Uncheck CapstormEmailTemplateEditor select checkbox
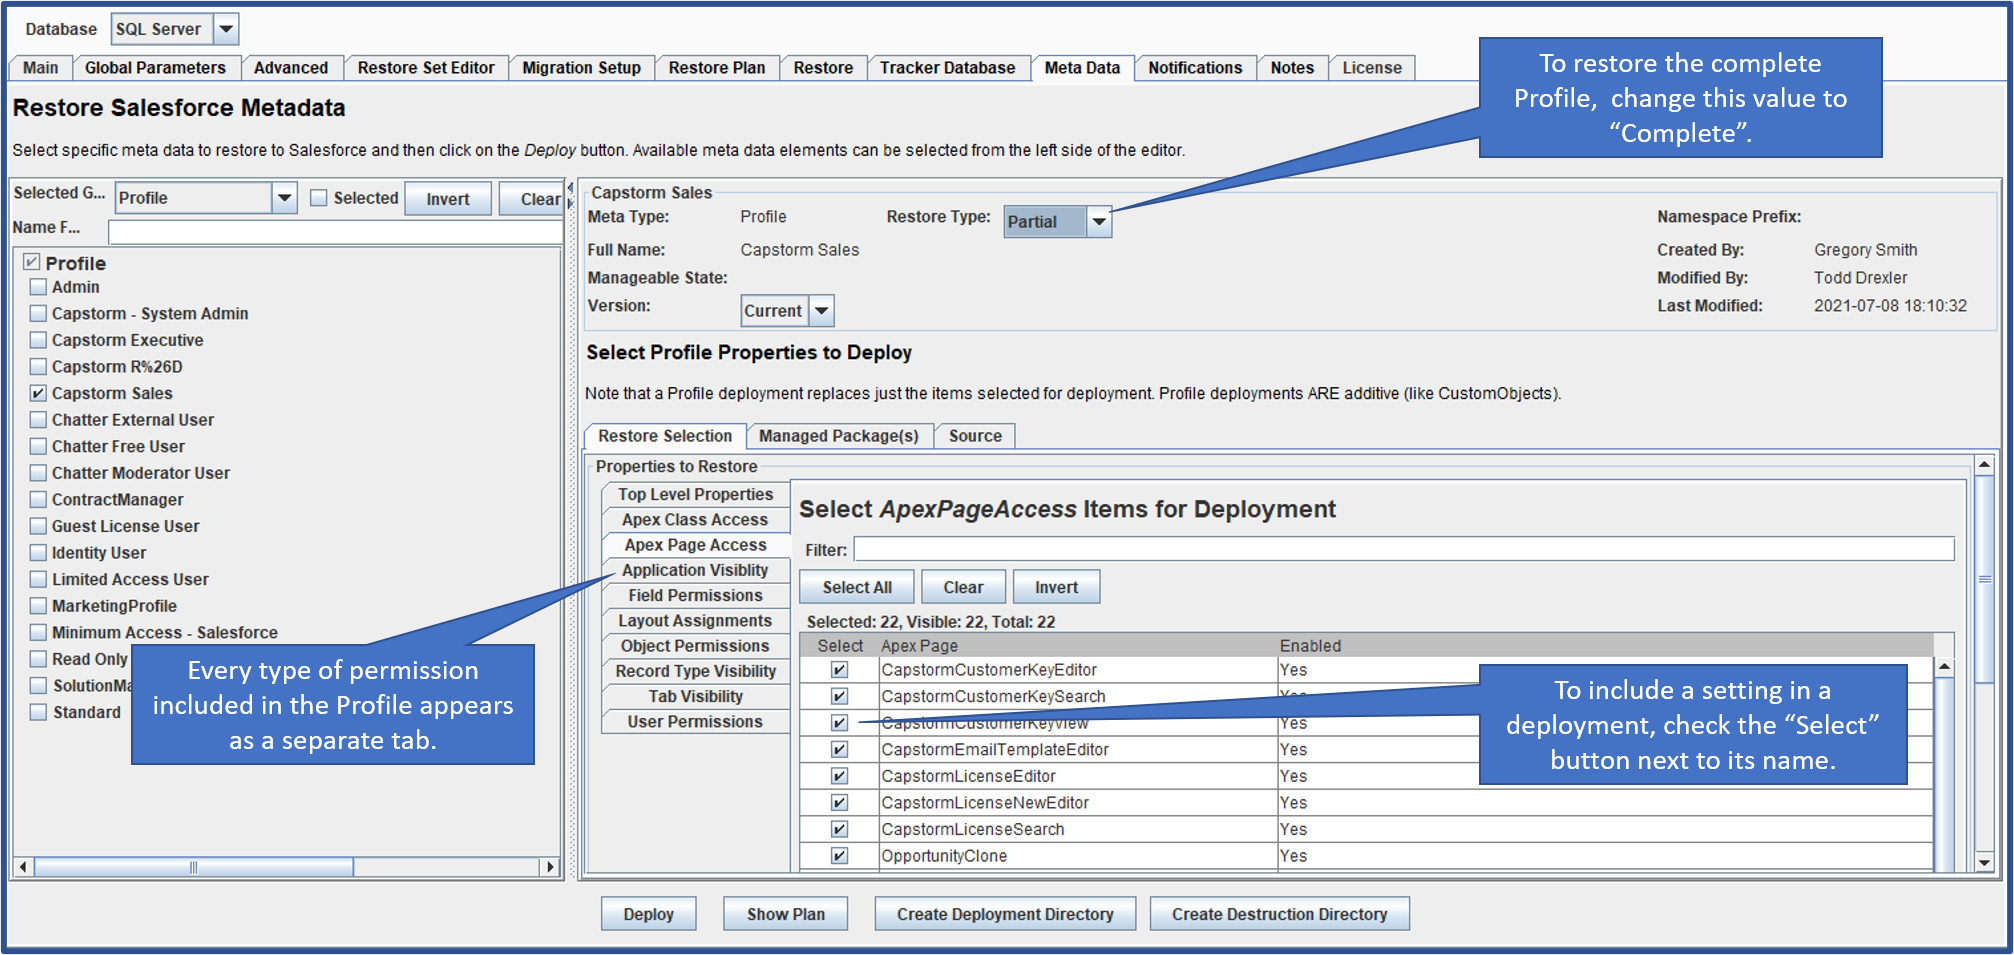This screenshot has height=955, width=2014. click(839, 749)
